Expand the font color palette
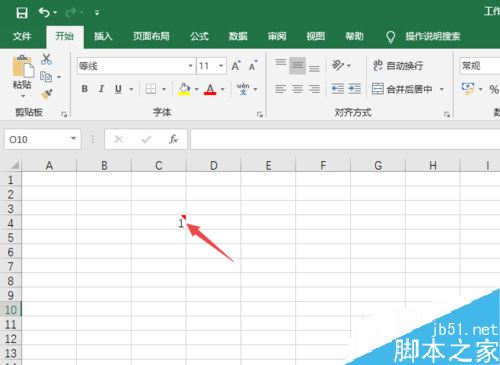 click(x=223, y=89)
